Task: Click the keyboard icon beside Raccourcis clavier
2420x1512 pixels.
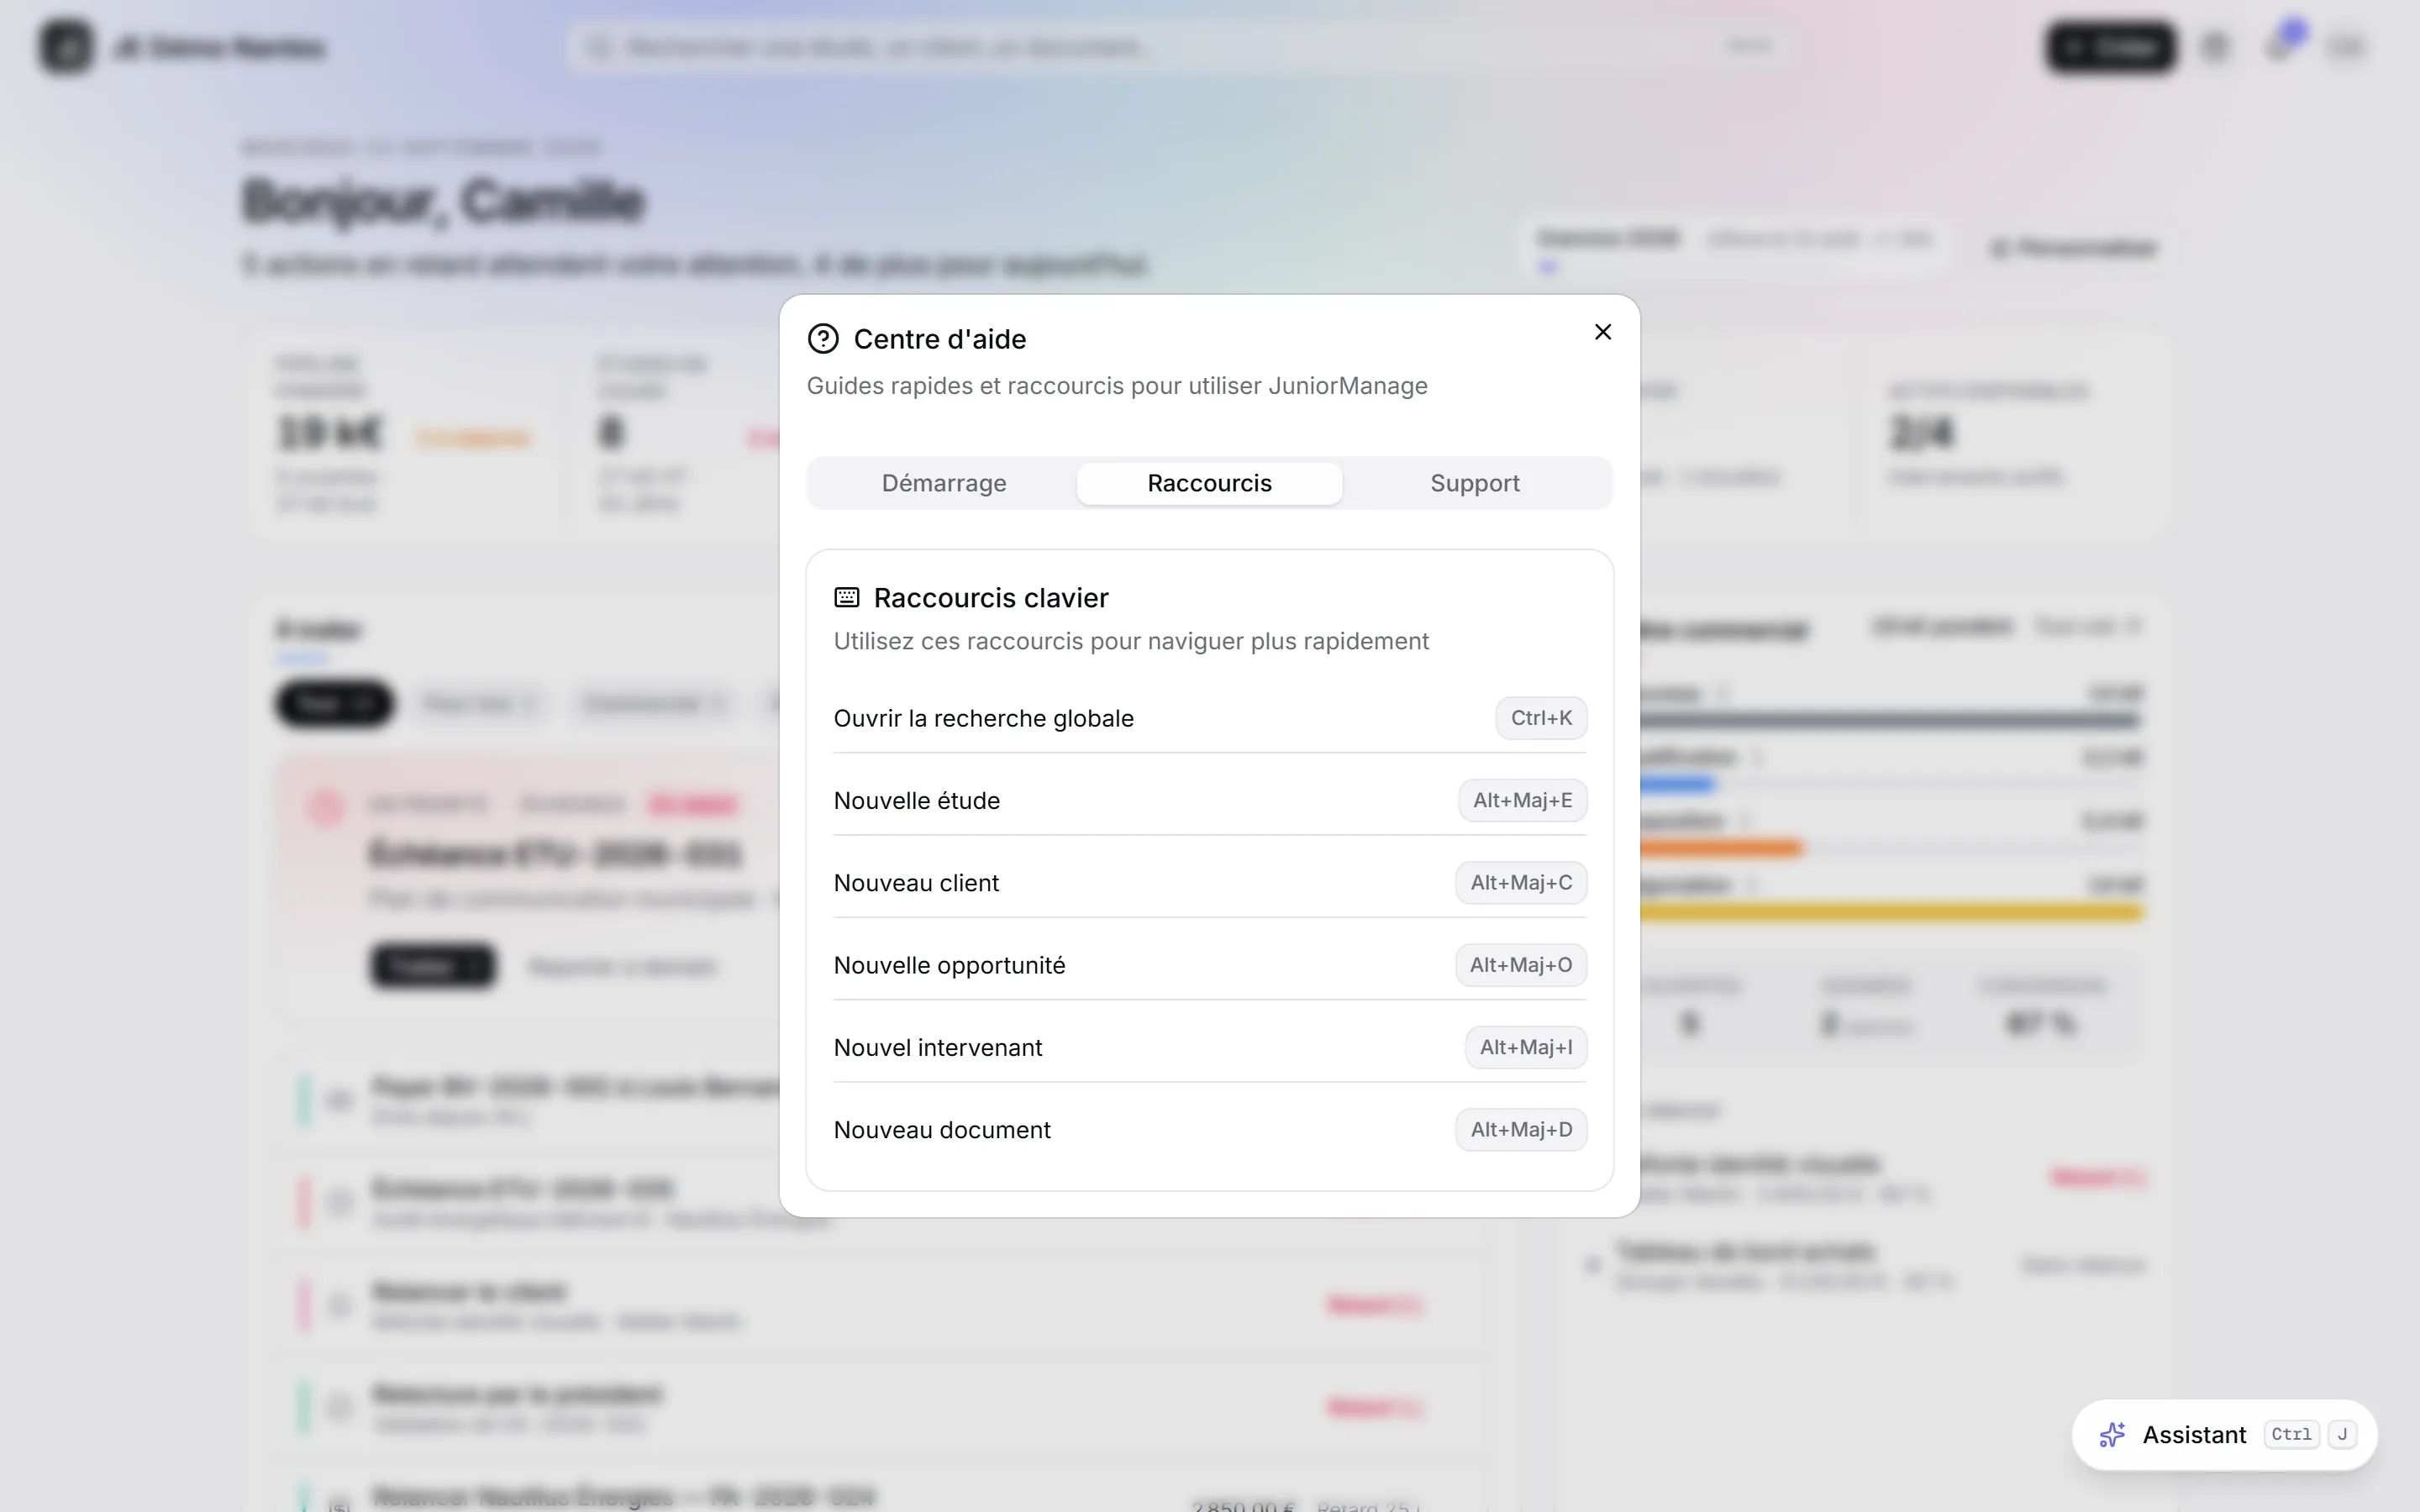Action: 847,598
